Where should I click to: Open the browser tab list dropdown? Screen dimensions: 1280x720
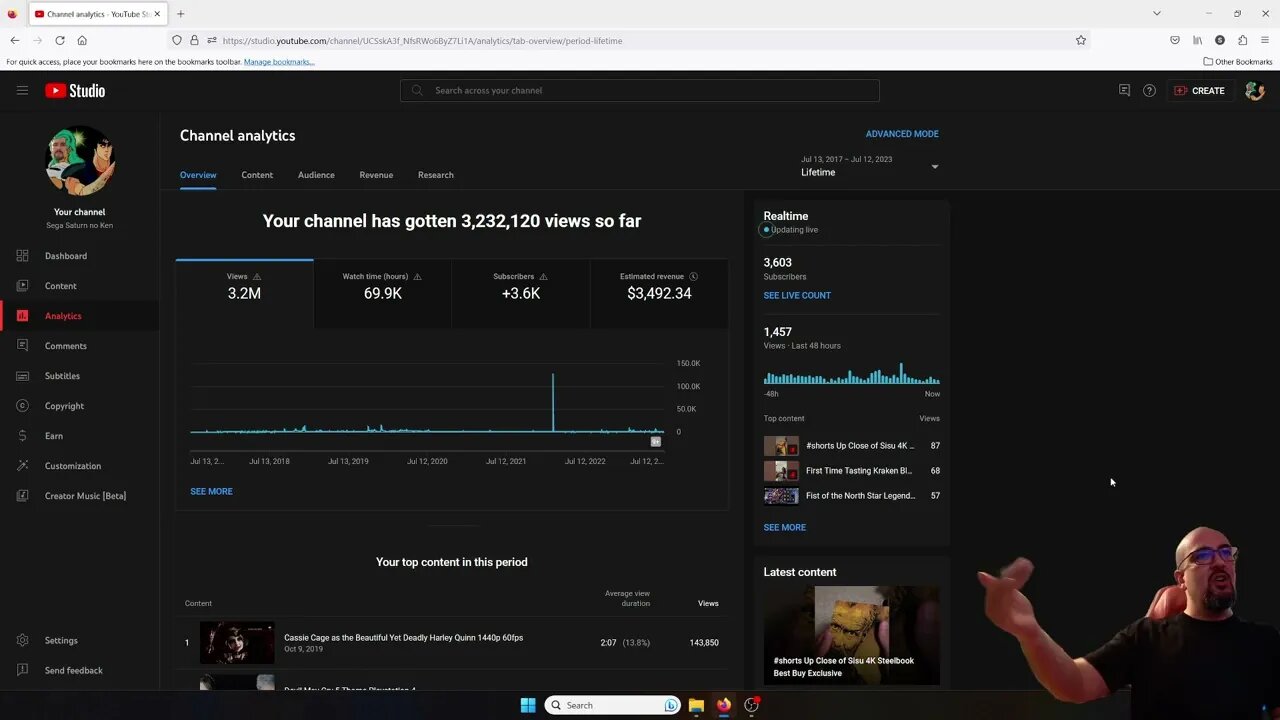point(1156,14)
